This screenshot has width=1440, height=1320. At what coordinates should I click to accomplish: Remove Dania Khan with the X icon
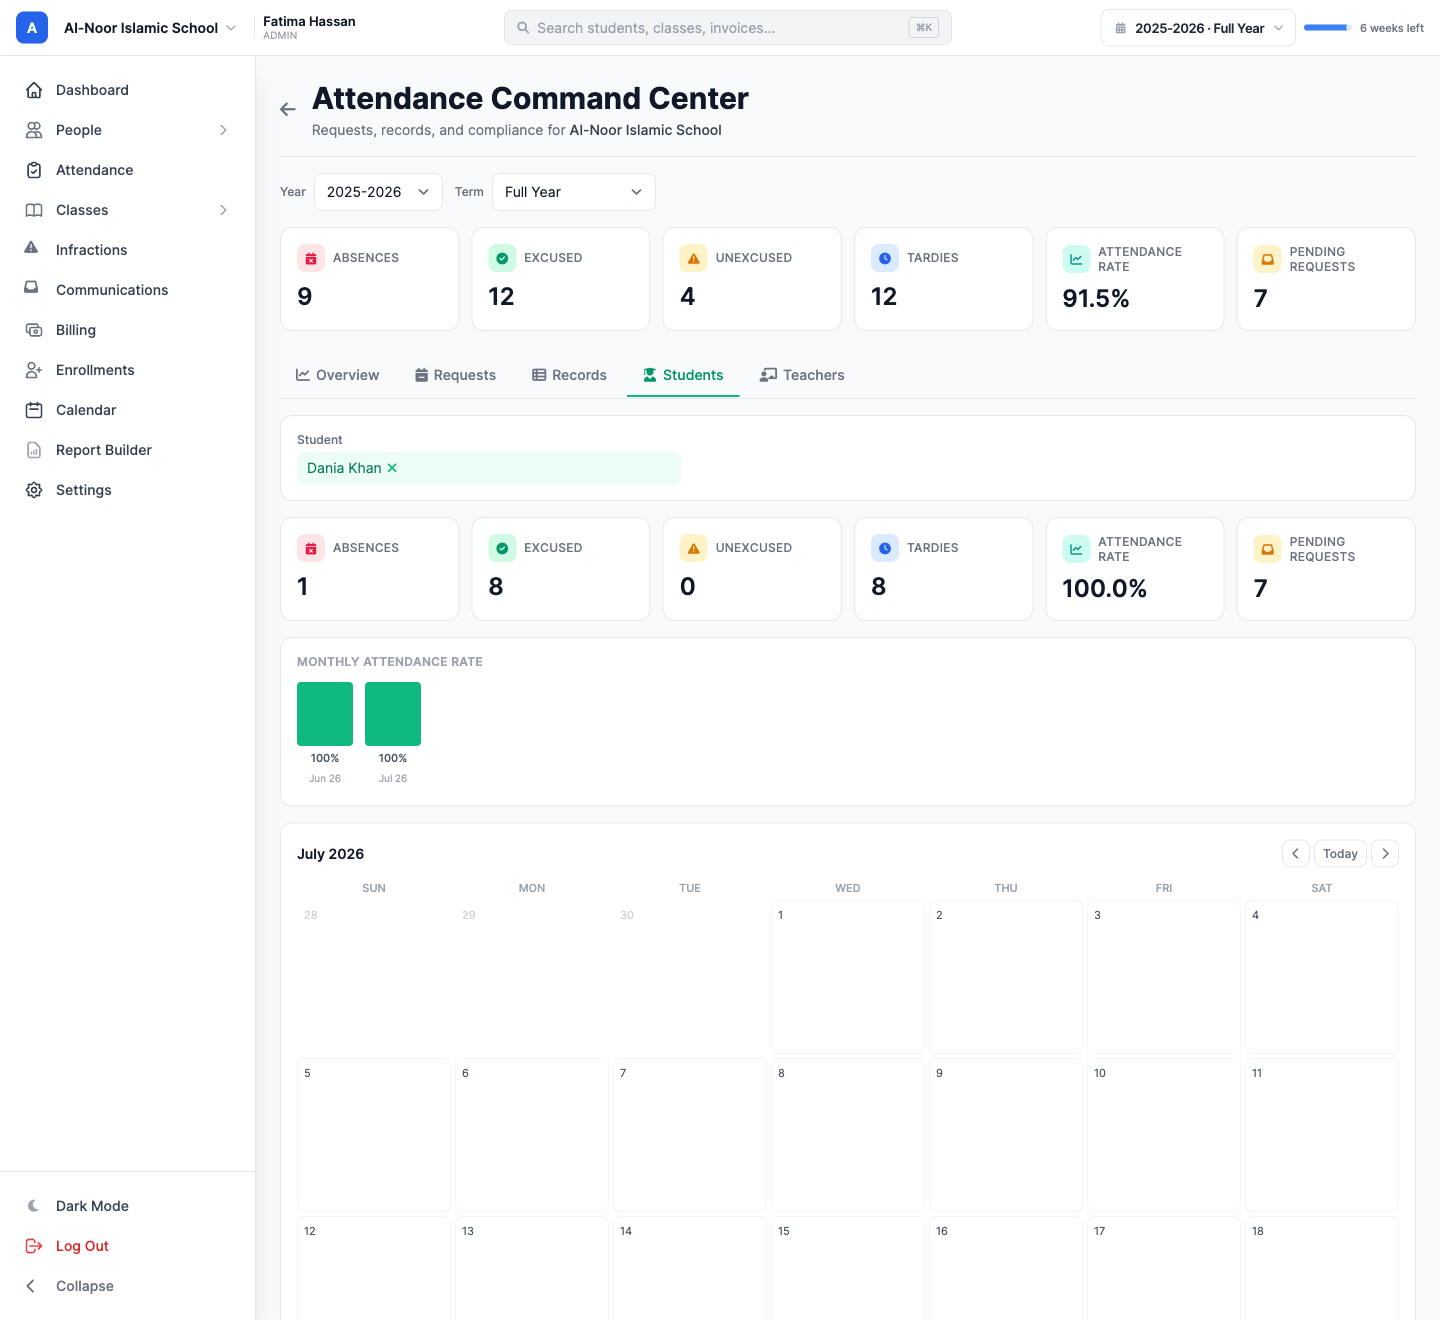[x=392, y=468]
